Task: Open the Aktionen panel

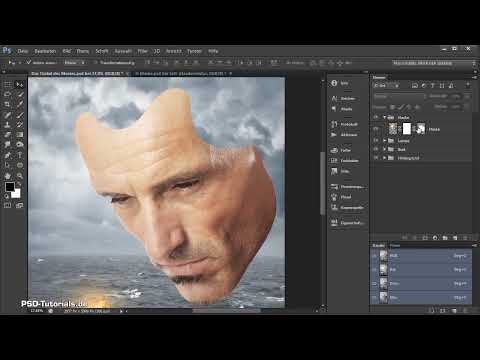Action: click(344, 135)
